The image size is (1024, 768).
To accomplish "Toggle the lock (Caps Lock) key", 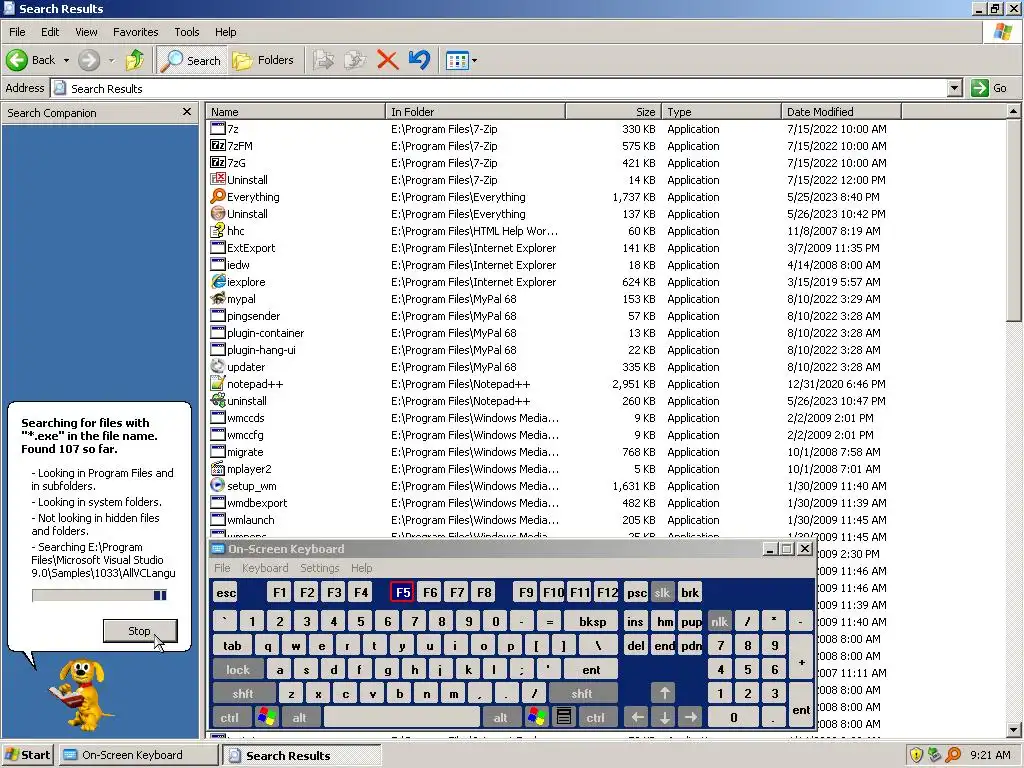I will pyautogui.click(x=238, y=669).
